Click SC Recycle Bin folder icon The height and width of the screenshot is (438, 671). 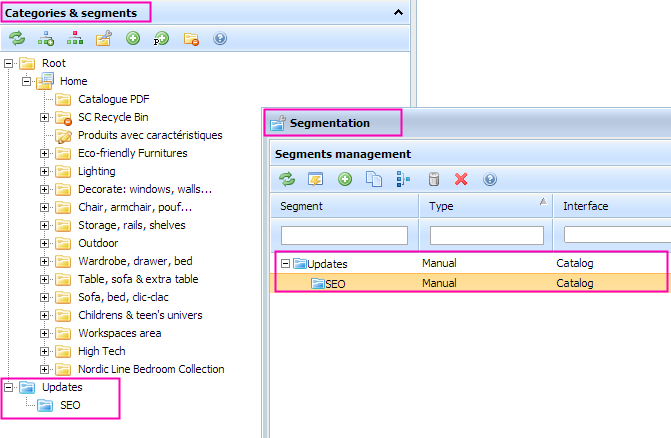[63, 118]
